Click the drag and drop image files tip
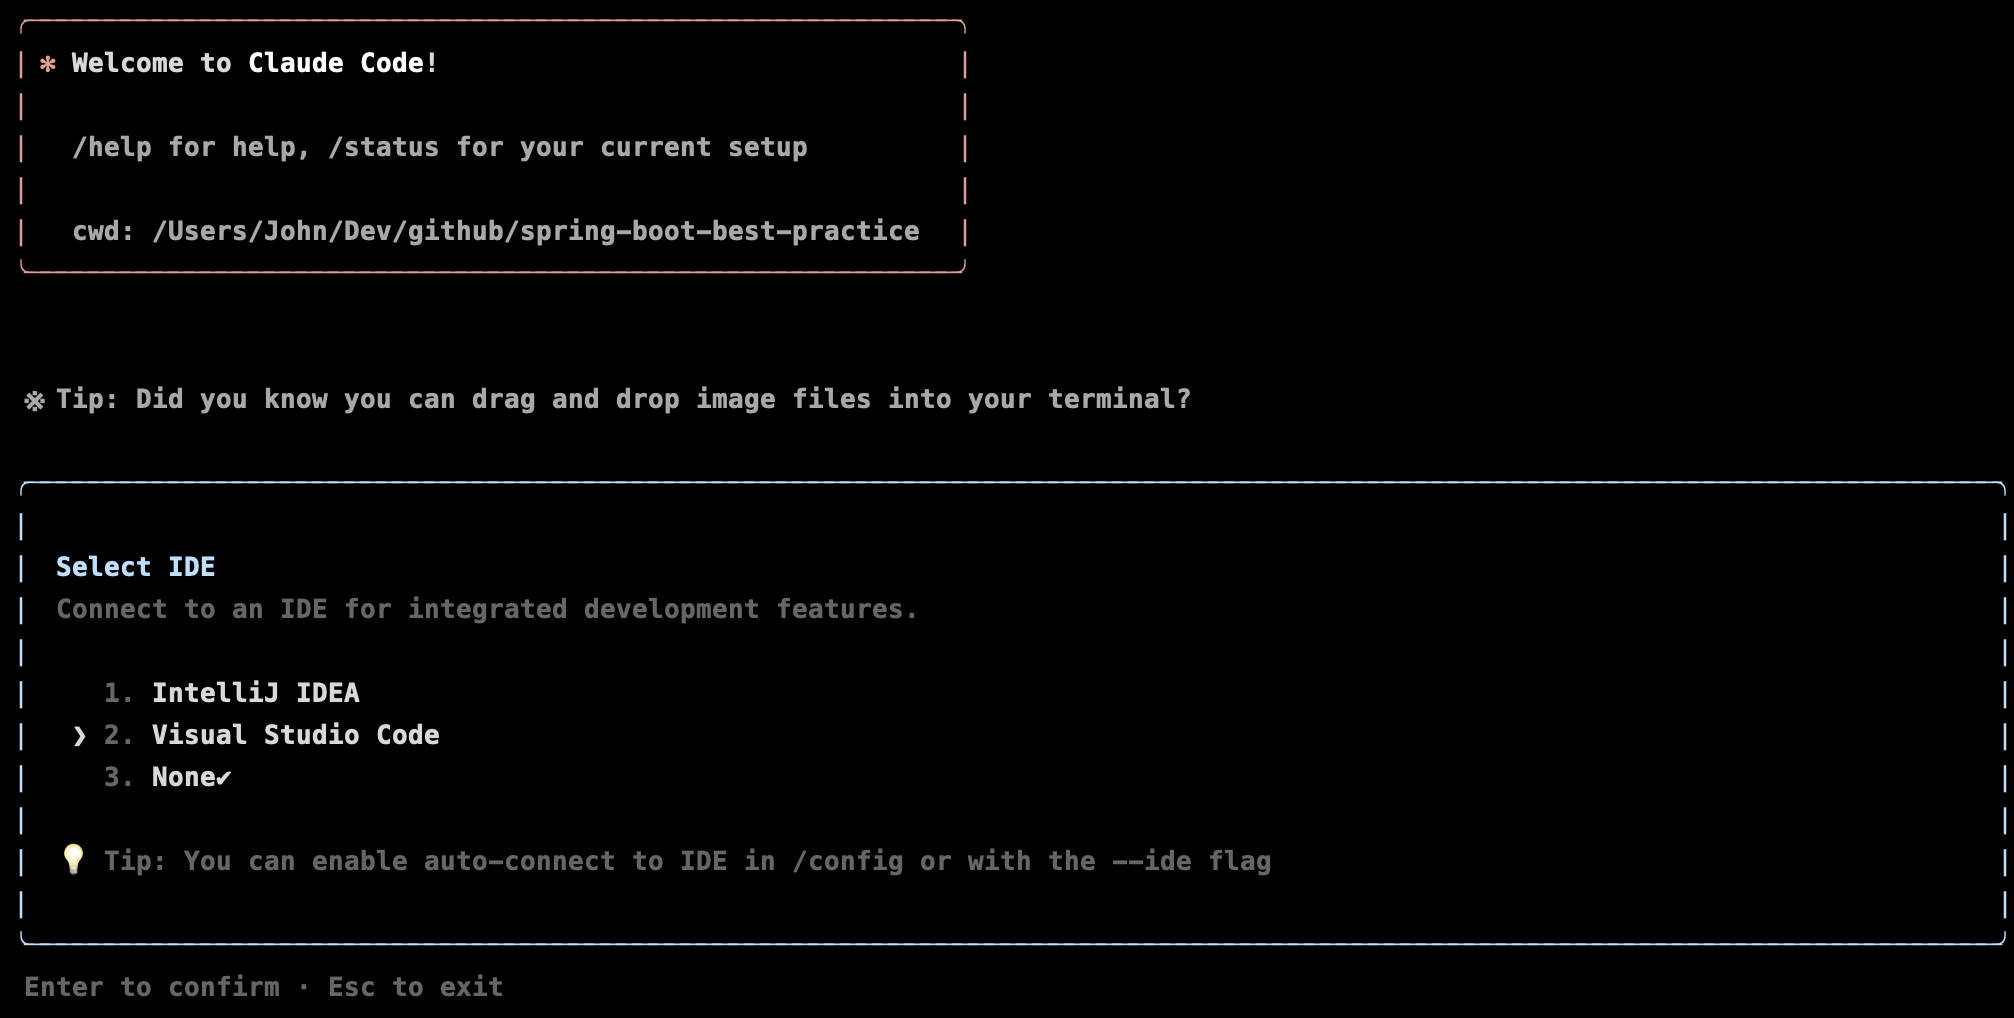2014x1018 pixels. click(x=624, y=399)
